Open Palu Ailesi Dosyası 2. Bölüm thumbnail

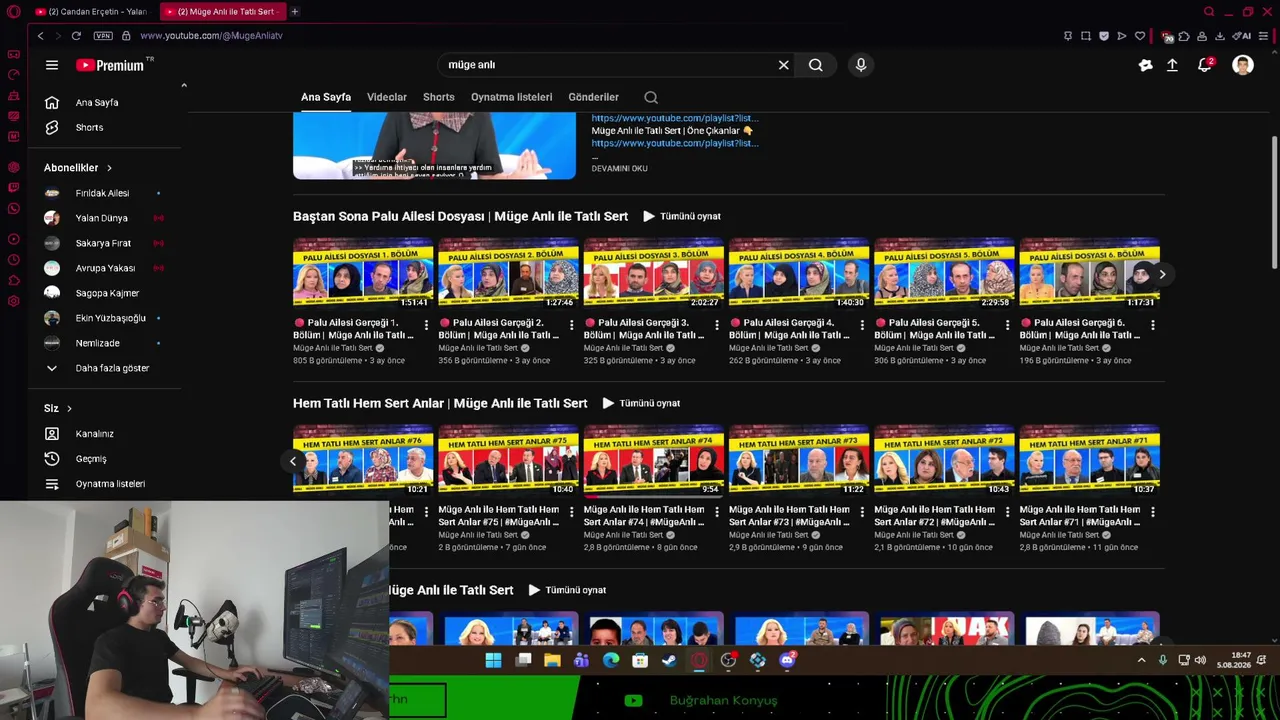coord(508,273)
